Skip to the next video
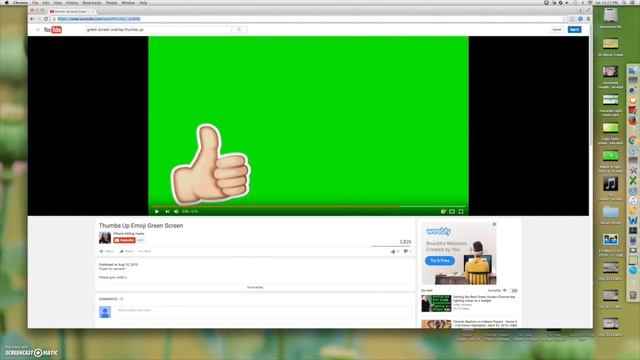640x360 pixels. tap(167, 211)
